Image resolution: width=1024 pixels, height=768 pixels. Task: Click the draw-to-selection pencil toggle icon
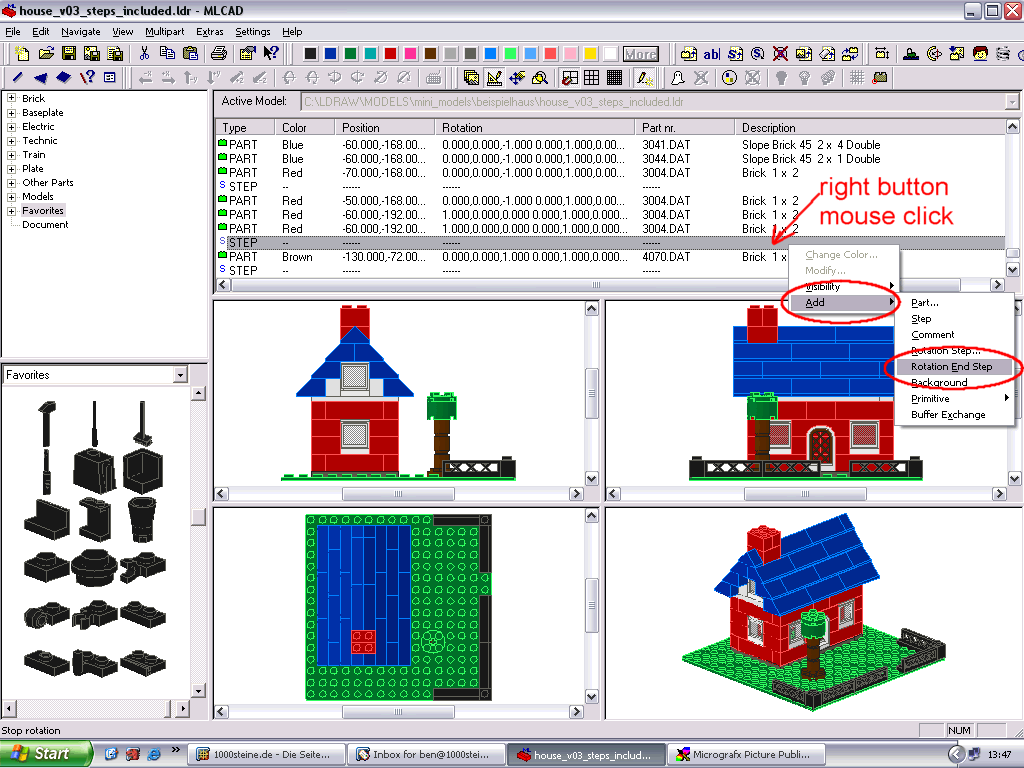(645, 78)
